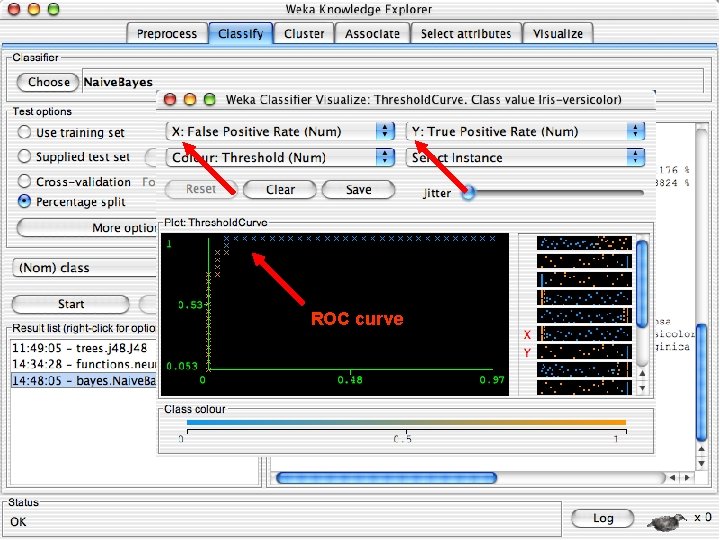The image size is (720, 540).
Task: Click the NaiveBayes classifier text field
Action: coord(393,82)
